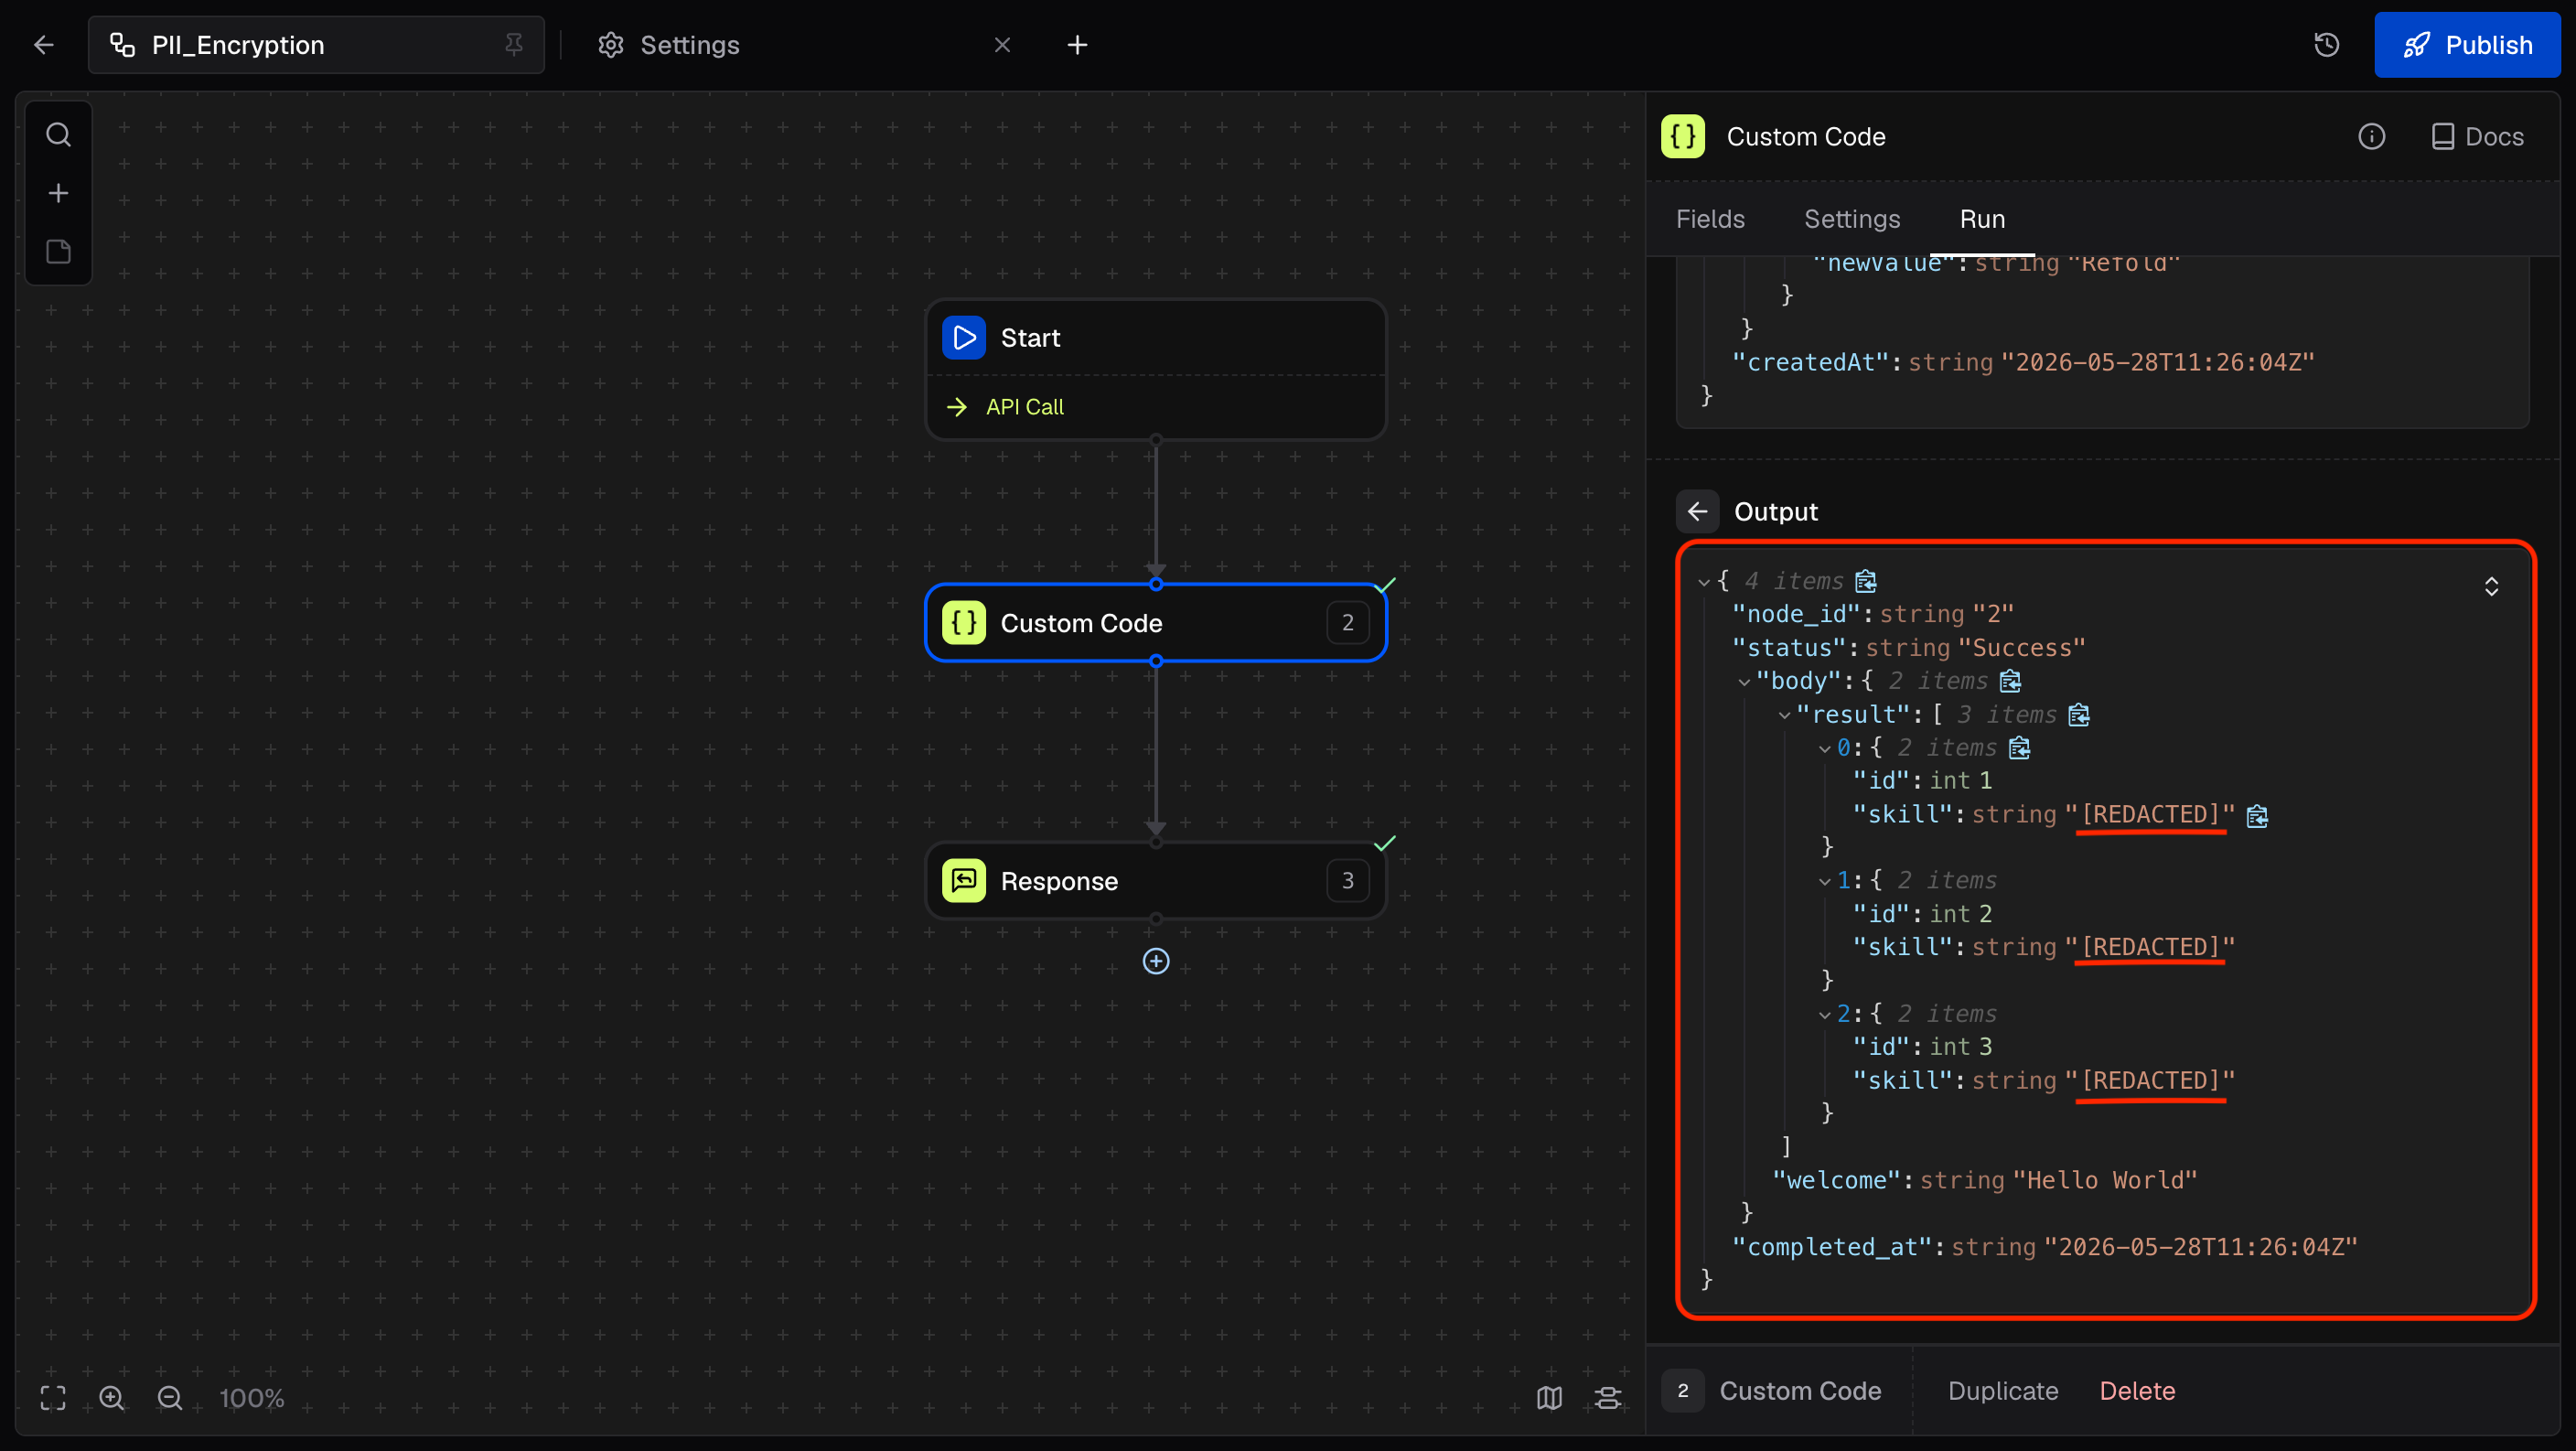The image size is (2576, 1451).
Task: Collapse result item 0
Action: (x=1824, y=748)
